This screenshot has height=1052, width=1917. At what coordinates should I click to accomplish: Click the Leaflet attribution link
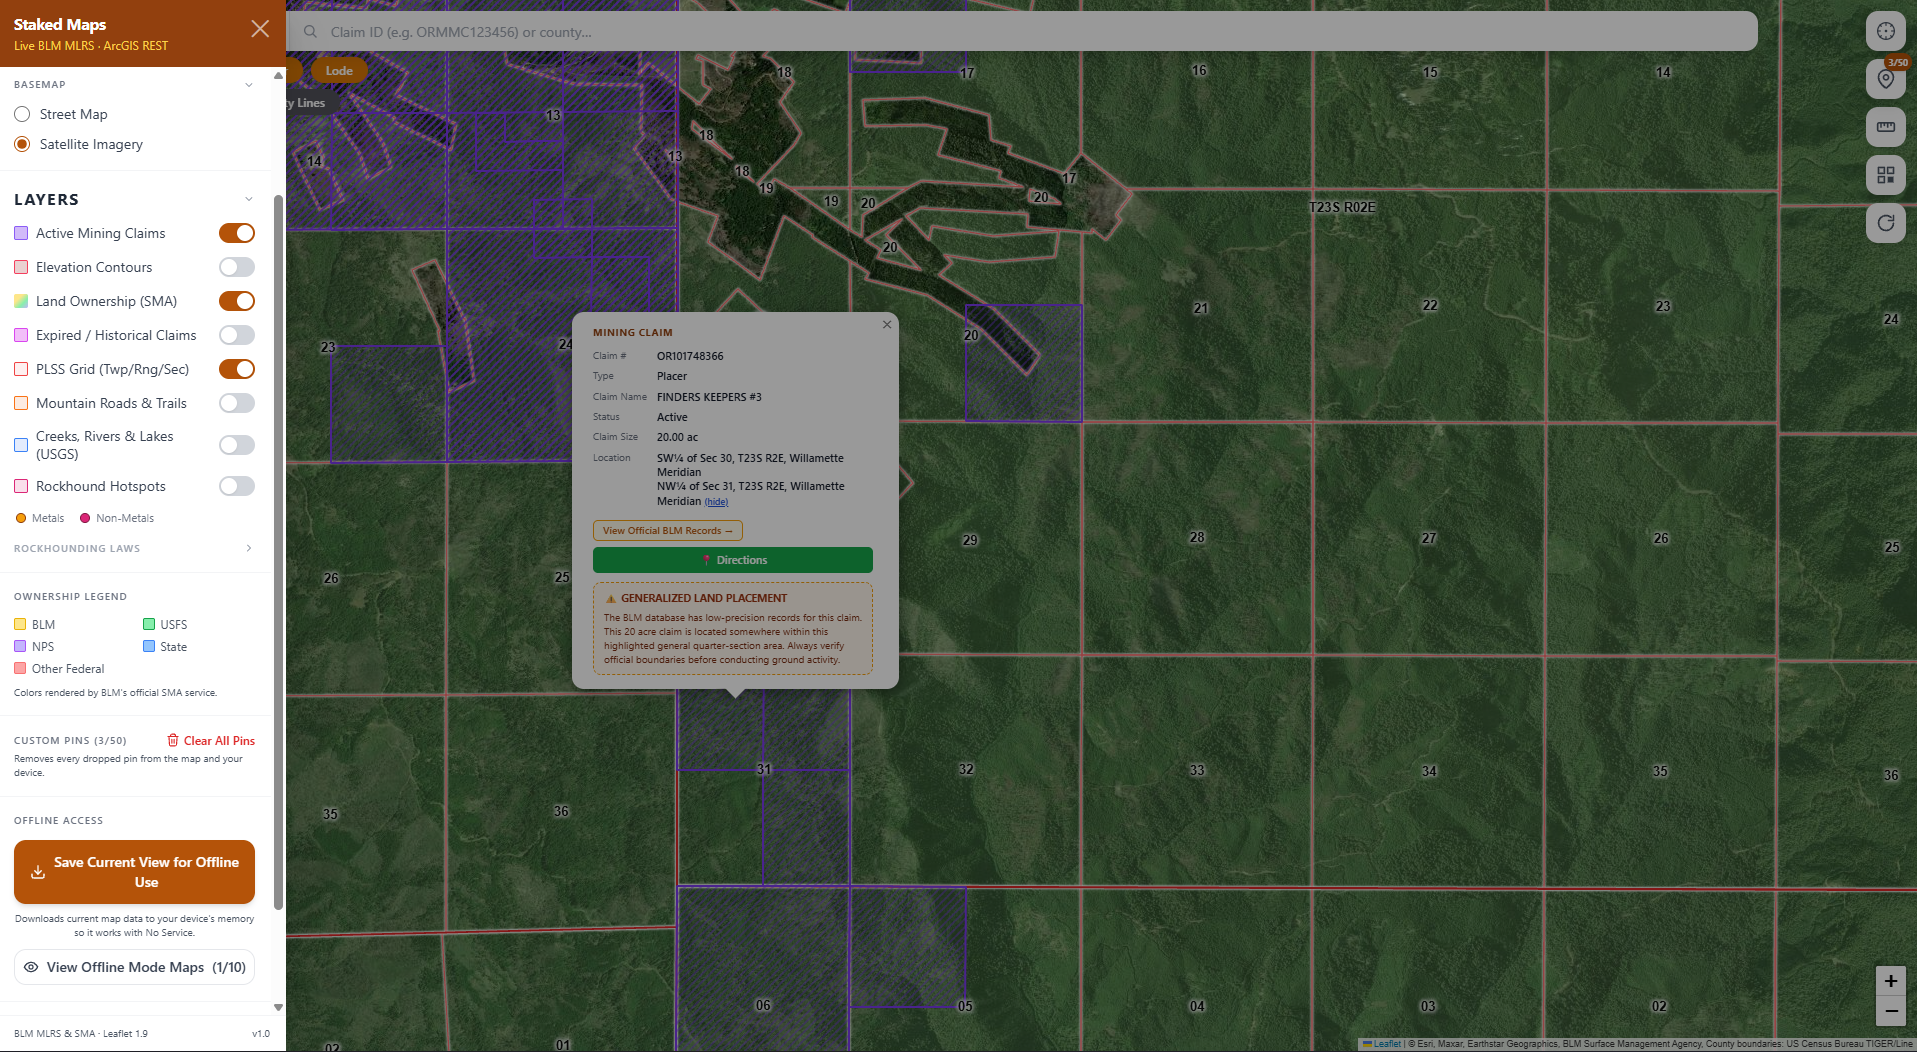pyautogui.click(x=1387, y=1044)
